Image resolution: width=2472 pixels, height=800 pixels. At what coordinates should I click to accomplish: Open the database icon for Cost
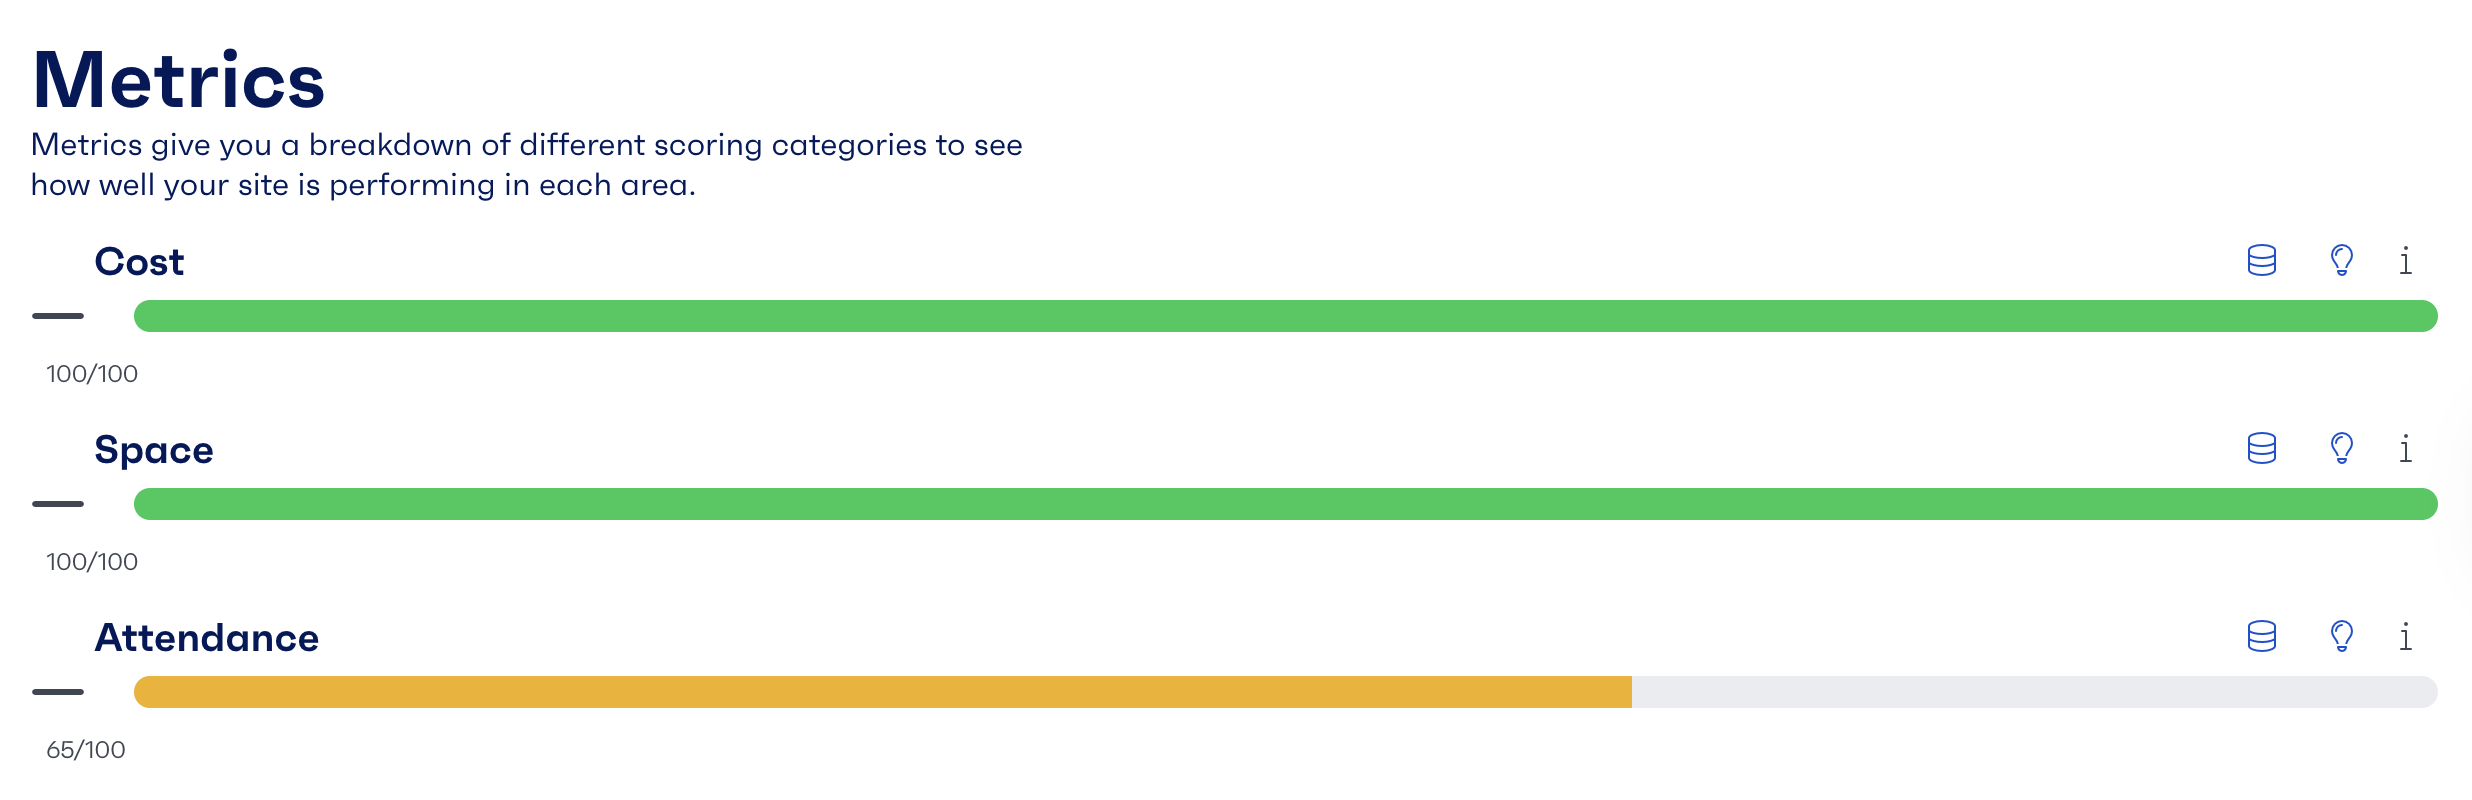pyautogui.click(x=2261, y=261)
